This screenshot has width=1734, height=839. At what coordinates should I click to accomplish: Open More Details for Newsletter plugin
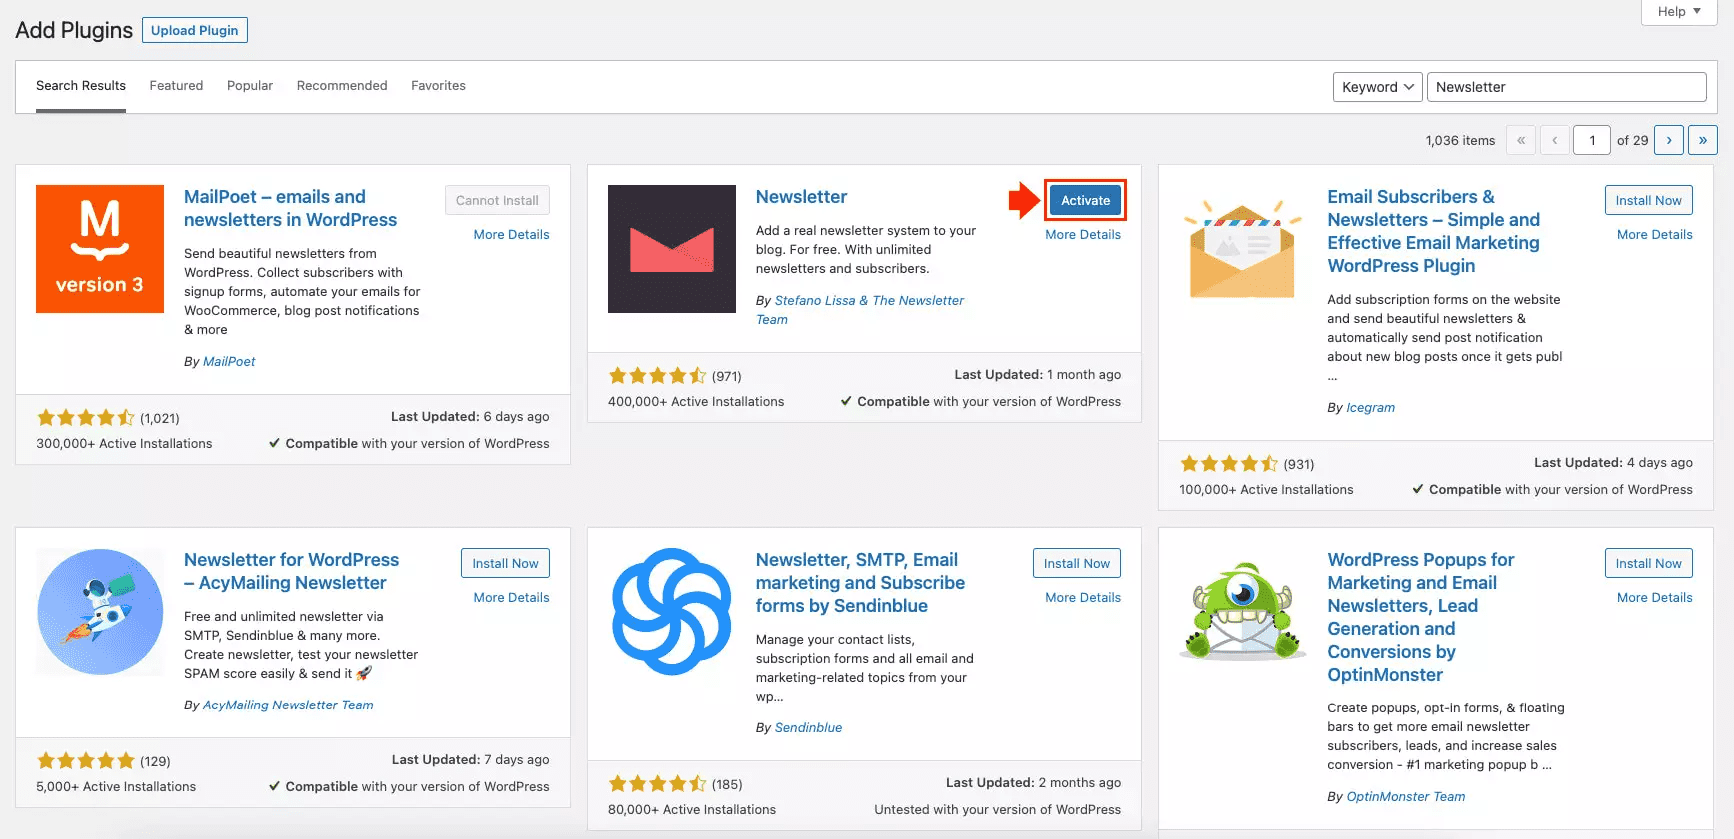click(1083, 234)
